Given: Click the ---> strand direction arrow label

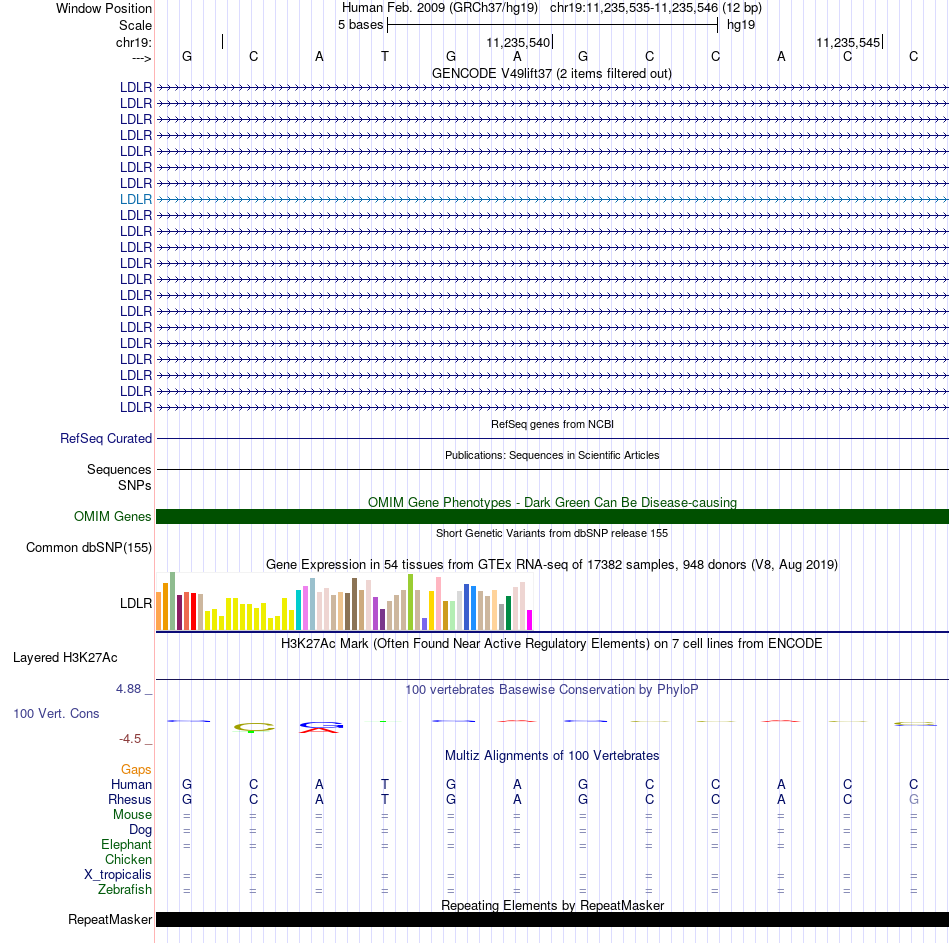Looking at the screenshot, I should [142, 58].
